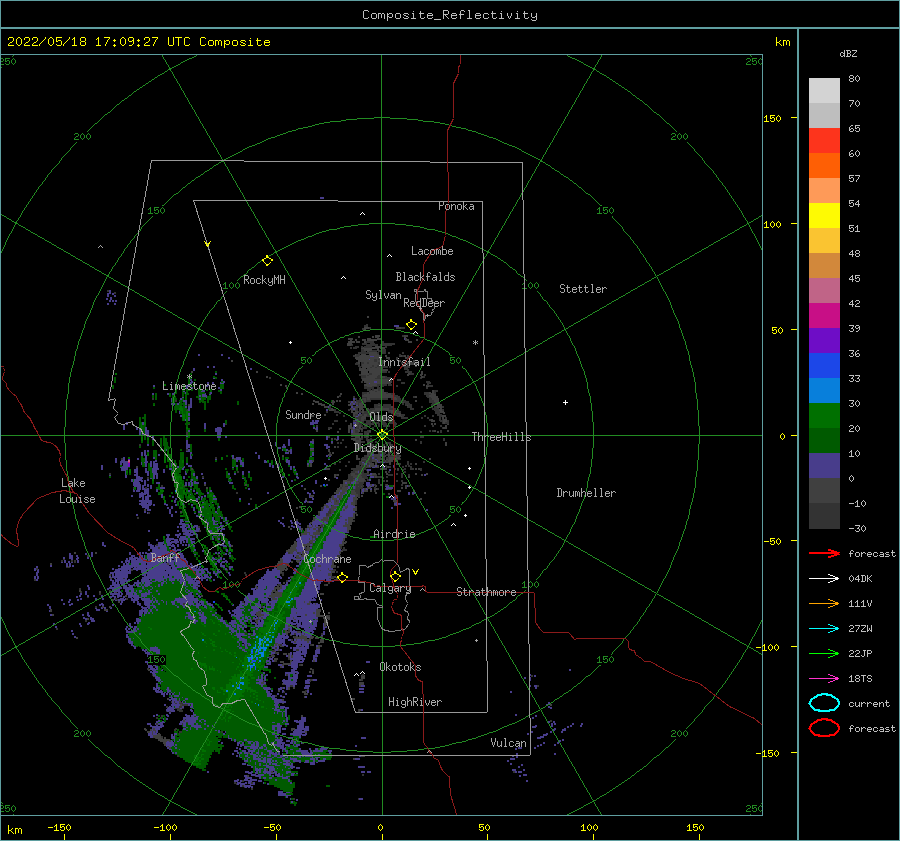Click the cyan current ellipse symbol
900x841 pixels.
824,703
